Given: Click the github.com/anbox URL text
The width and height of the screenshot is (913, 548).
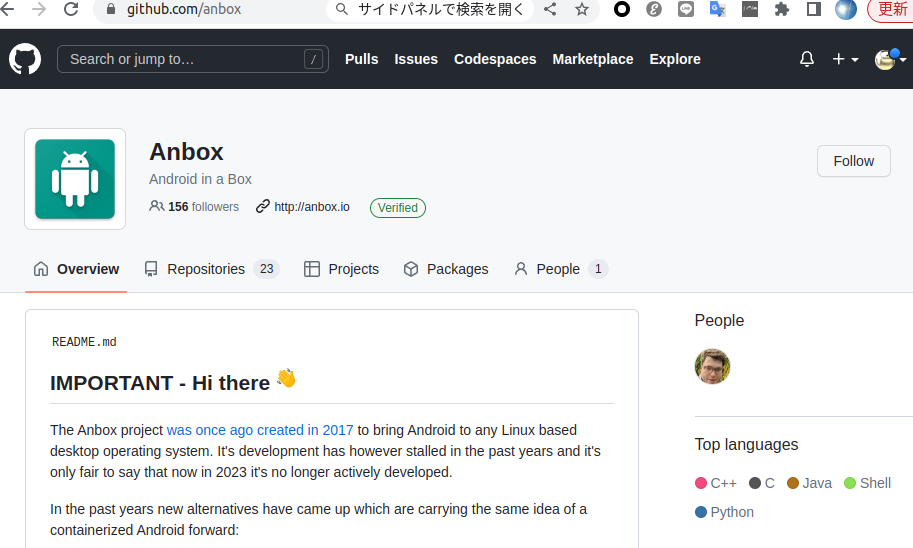Looking at the screenshot, I should pos(184,9).
